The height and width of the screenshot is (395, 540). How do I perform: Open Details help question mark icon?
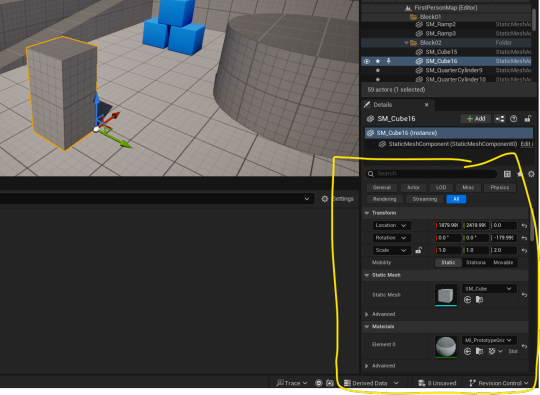pyautogui.click(x=513, y=119)
